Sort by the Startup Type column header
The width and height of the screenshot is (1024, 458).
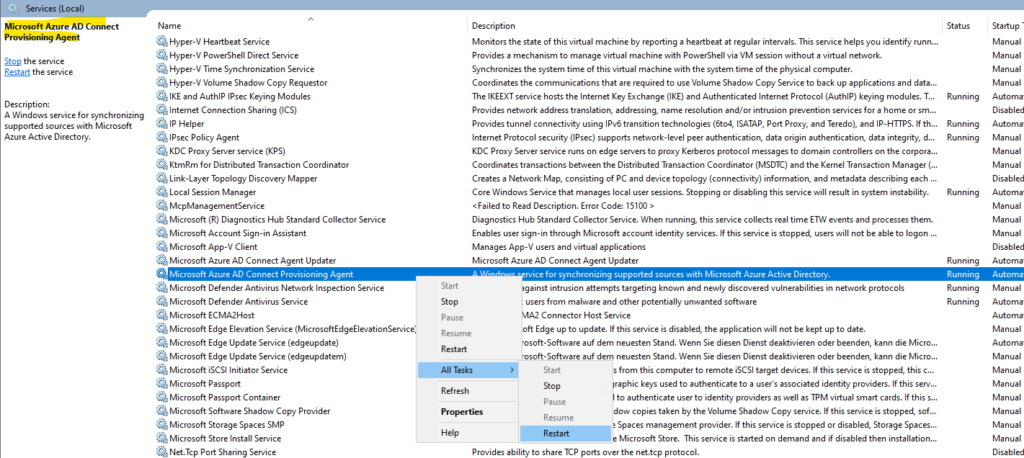(1006, 25)
